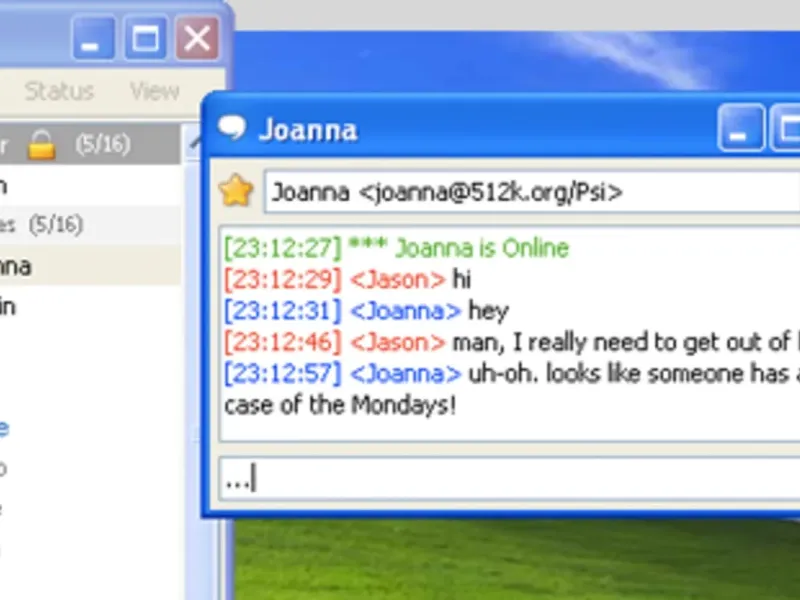Viewport: 800px width, 600px height.
Task: Focus the message input box containing the ellipsis
Action: coord(510,479)
